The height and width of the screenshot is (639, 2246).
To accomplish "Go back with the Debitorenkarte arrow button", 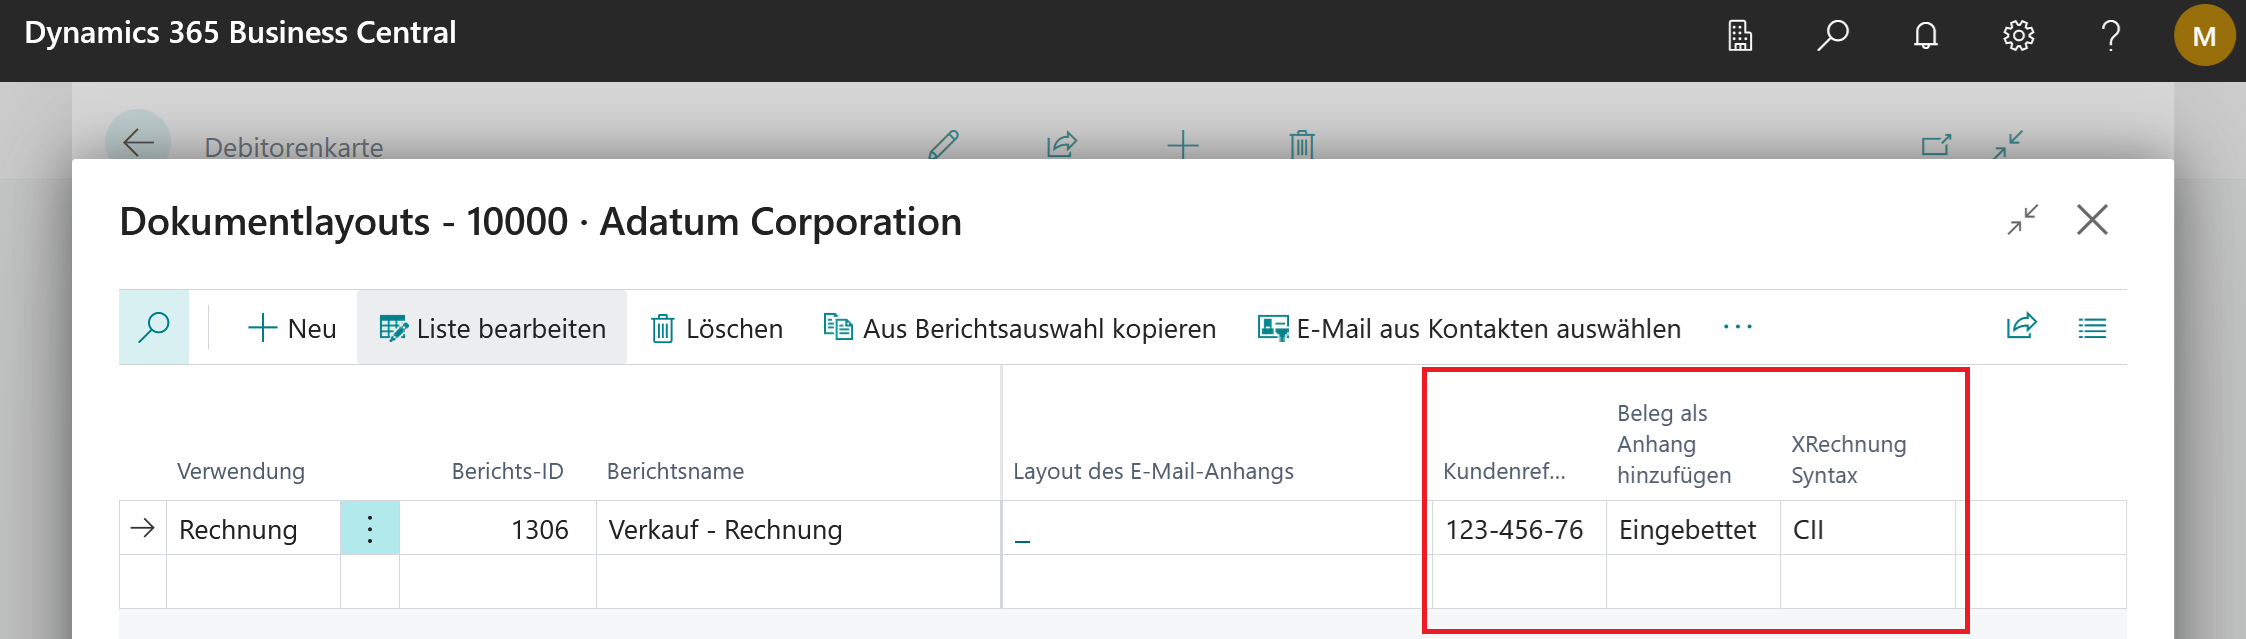I will [x=138, y=142].
